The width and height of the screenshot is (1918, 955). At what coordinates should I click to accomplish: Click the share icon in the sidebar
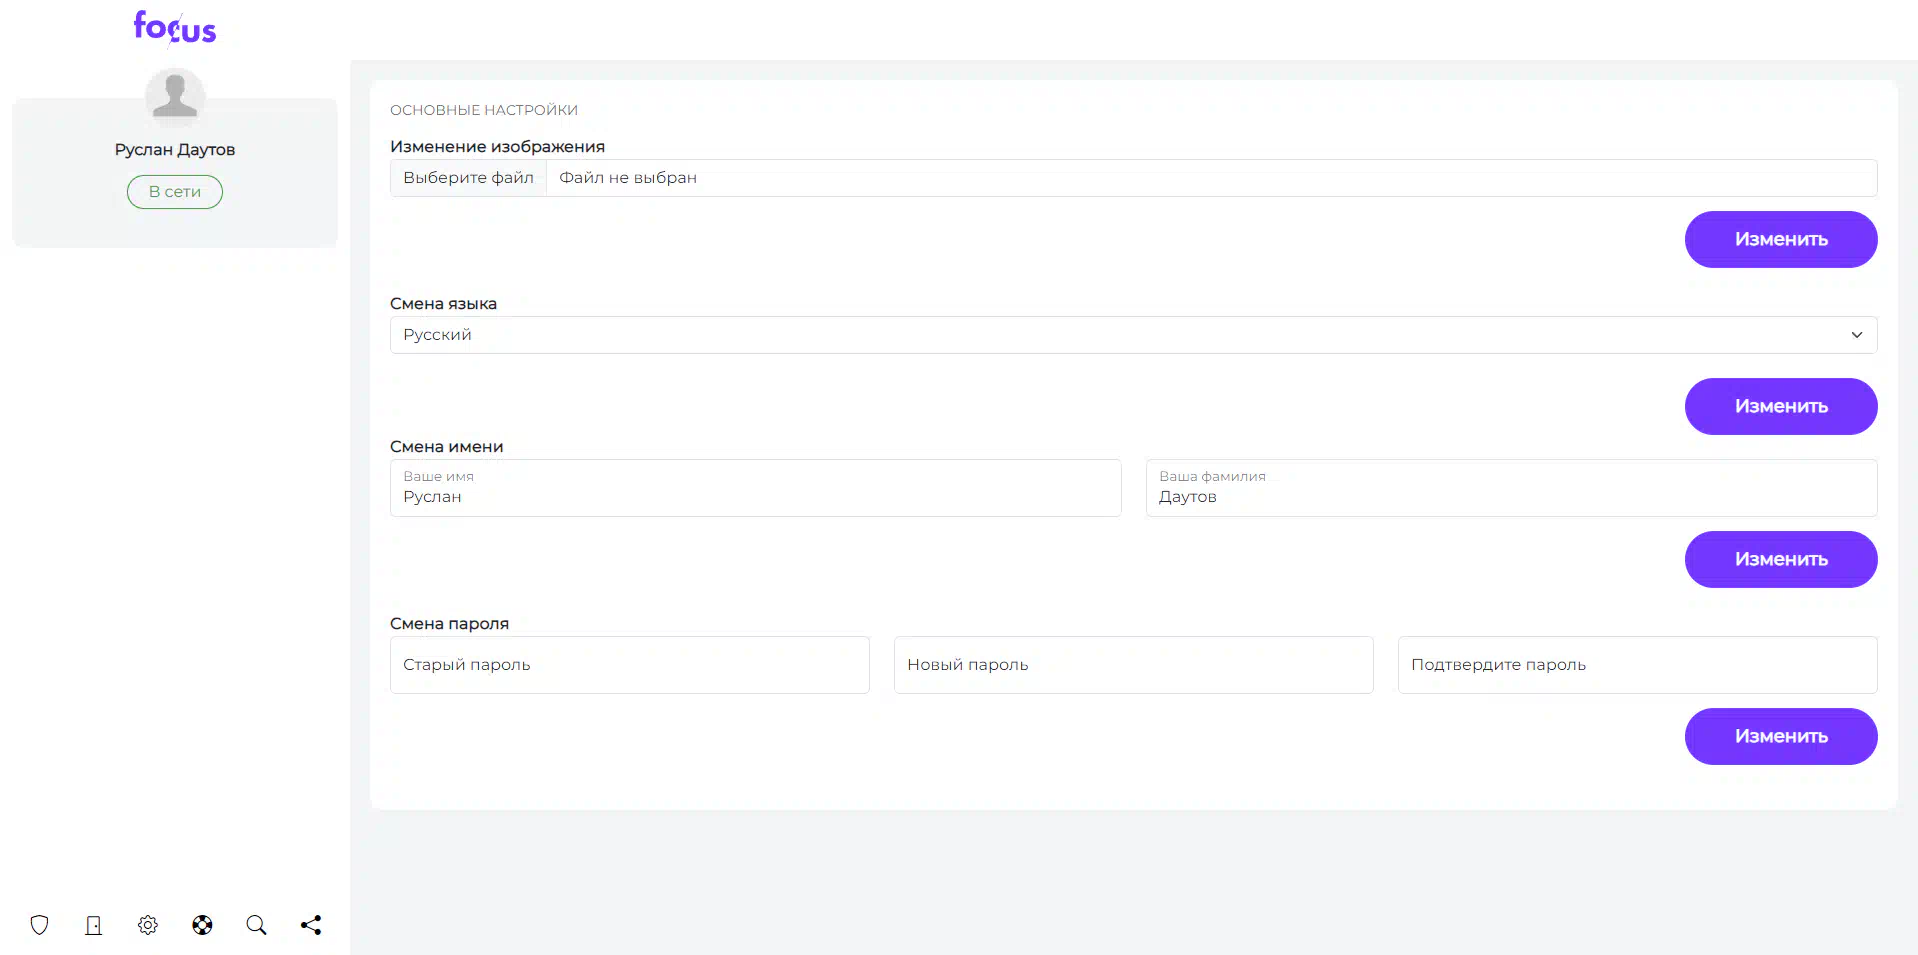pyautogui.click(x=311, y=925)
